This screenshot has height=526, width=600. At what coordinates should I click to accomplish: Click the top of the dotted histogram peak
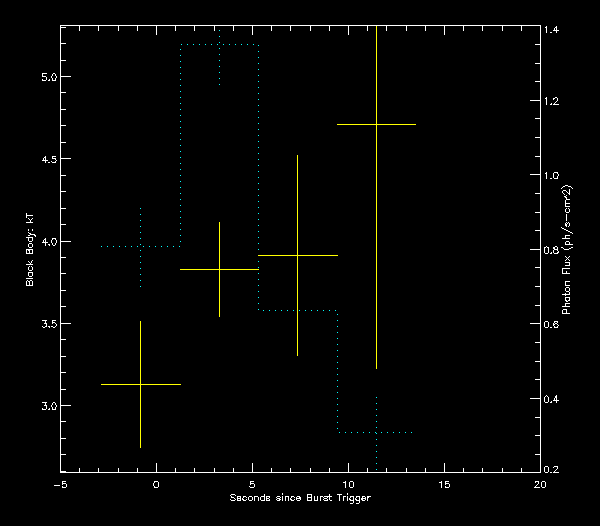pyautogui.click(x=219, y=44)
